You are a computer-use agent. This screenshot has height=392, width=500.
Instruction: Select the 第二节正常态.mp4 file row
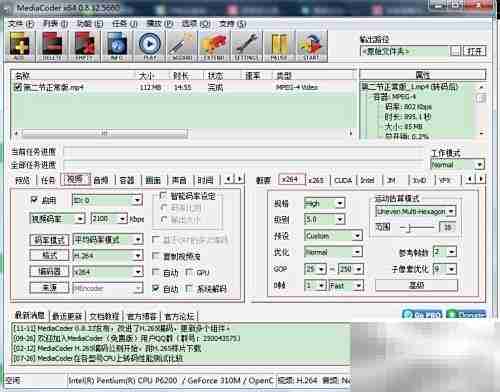click(x=183, y=87)
